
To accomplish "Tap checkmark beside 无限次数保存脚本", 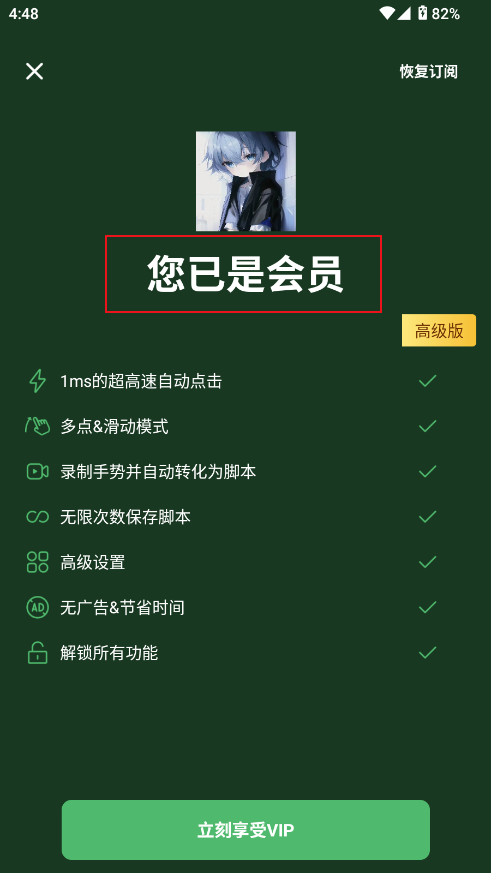I will tap(428, 517).
